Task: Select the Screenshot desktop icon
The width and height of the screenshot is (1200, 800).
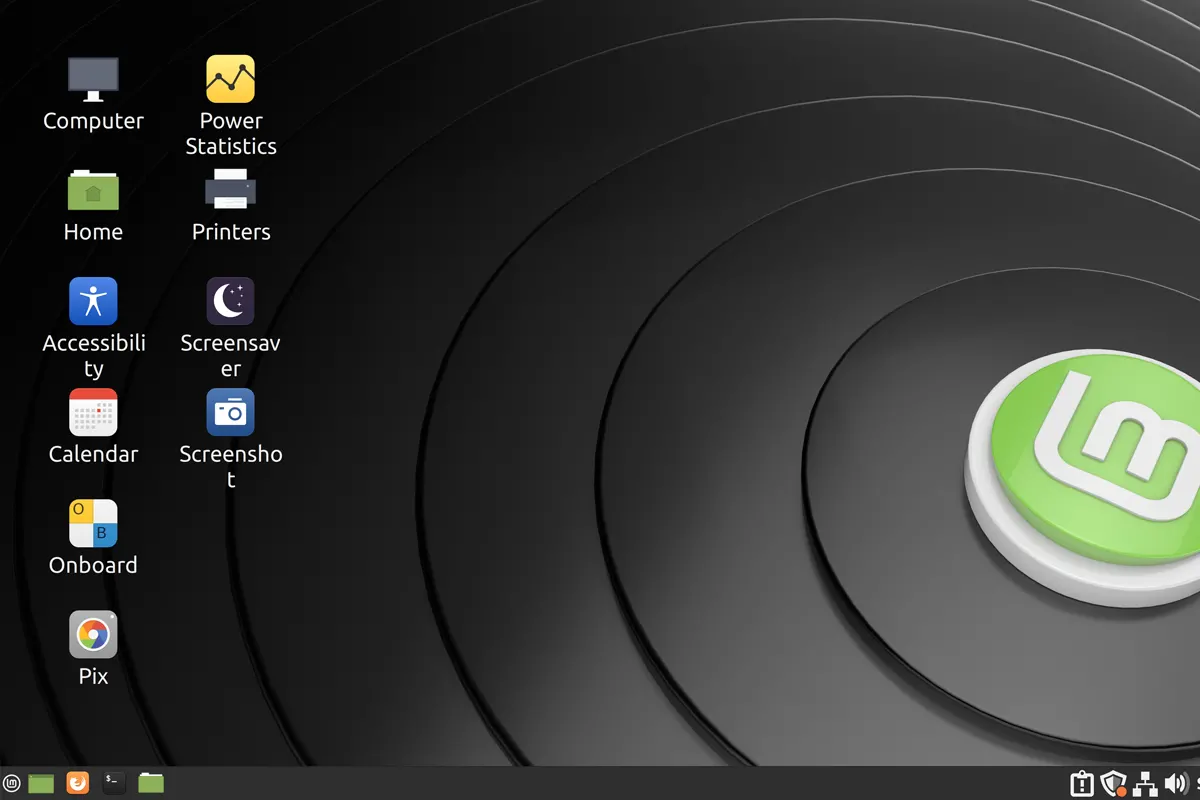Action: [231, 412]
